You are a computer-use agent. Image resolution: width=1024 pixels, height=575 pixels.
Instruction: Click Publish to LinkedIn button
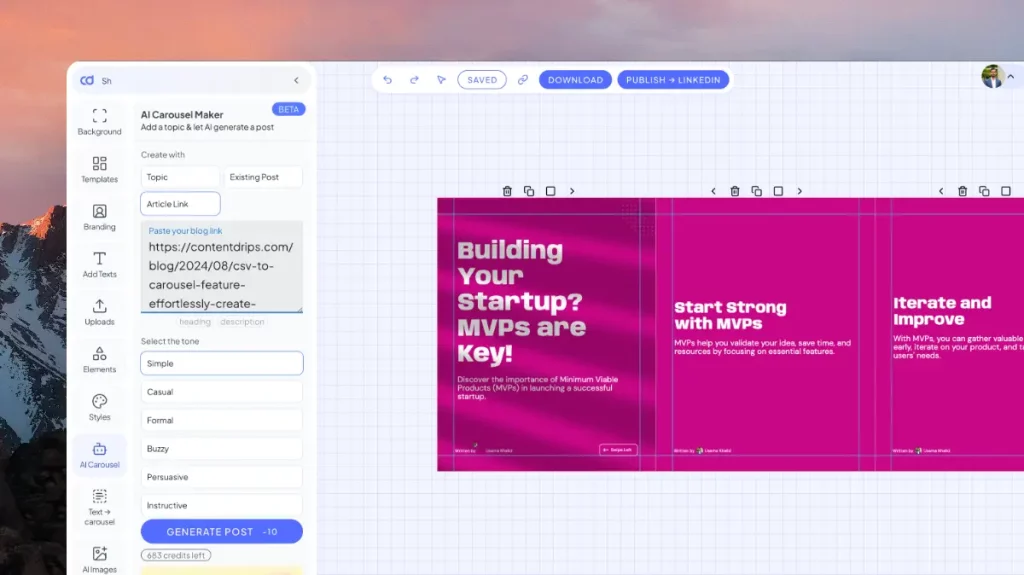[x=673, y=80]
